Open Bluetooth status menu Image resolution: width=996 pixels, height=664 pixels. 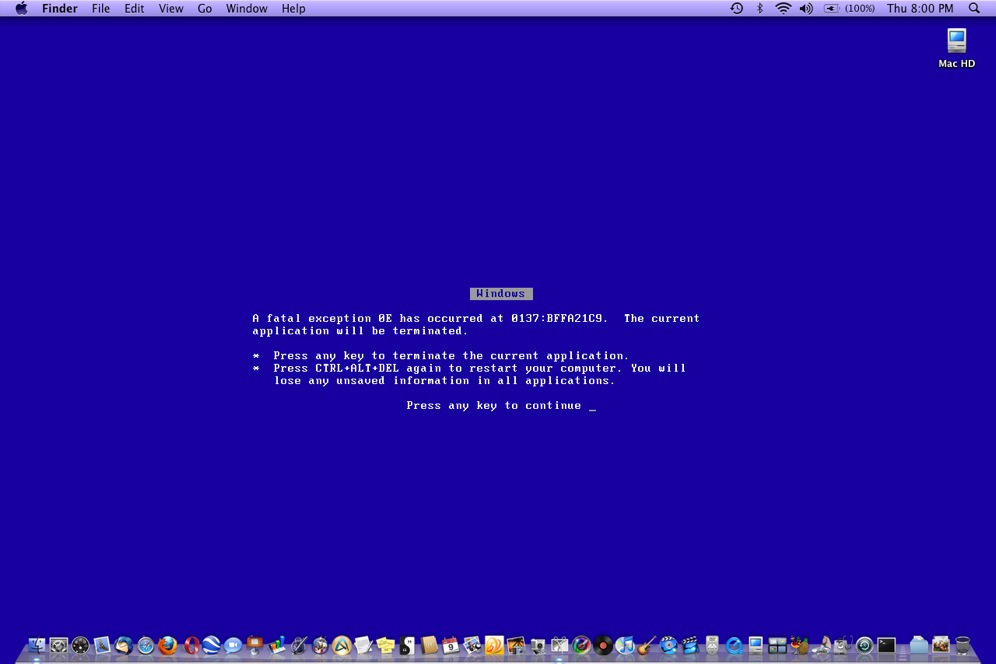point(760,8)
